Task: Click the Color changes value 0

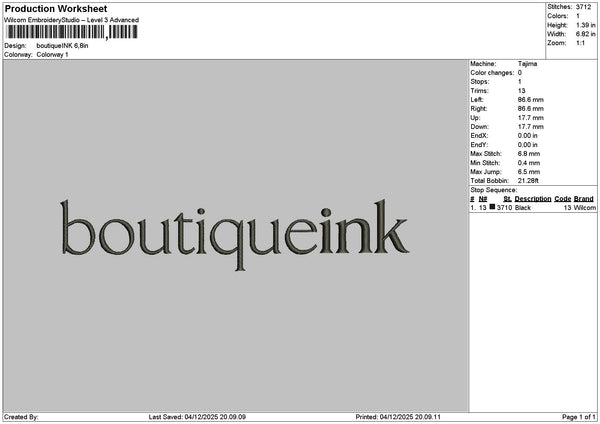Action: (520, 73)
